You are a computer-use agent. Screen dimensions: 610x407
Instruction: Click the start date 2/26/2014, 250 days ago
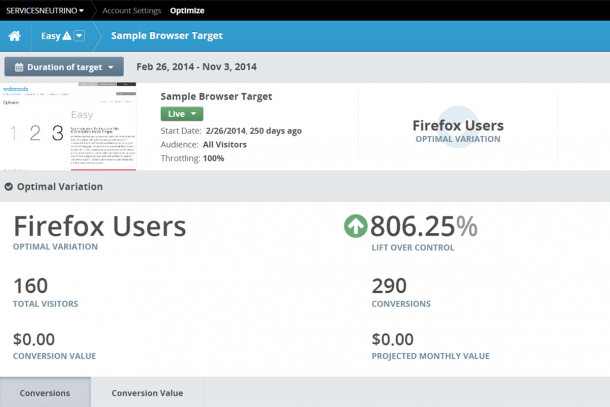pyautogui.click(x=254, y=131)
